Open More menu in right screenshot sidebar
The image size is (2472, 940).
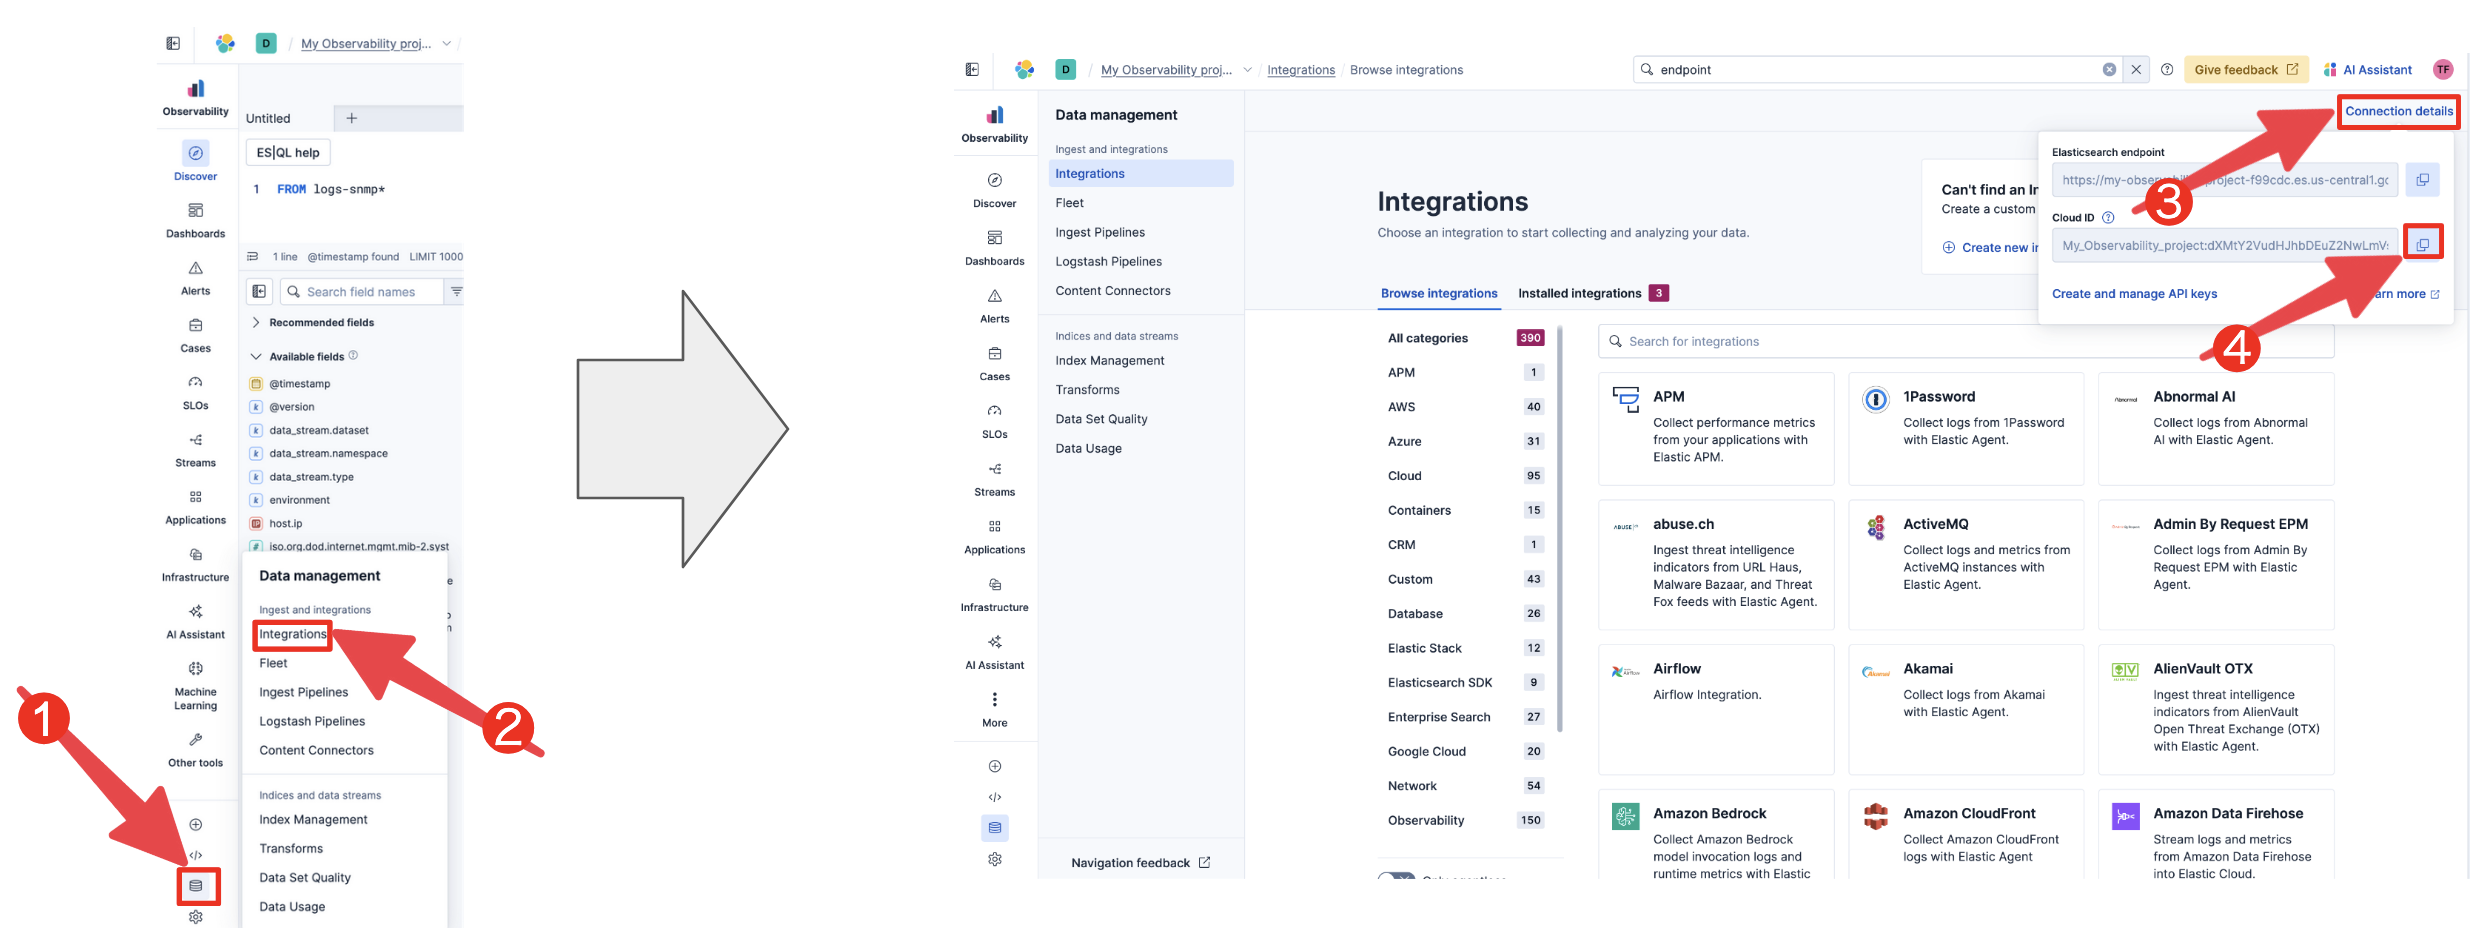coord(995,709)
